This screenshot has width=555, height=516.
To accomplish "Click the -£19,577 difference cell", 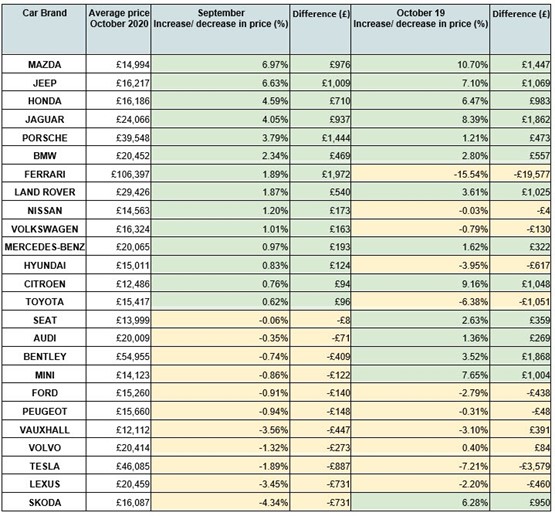I will point(520,174).
